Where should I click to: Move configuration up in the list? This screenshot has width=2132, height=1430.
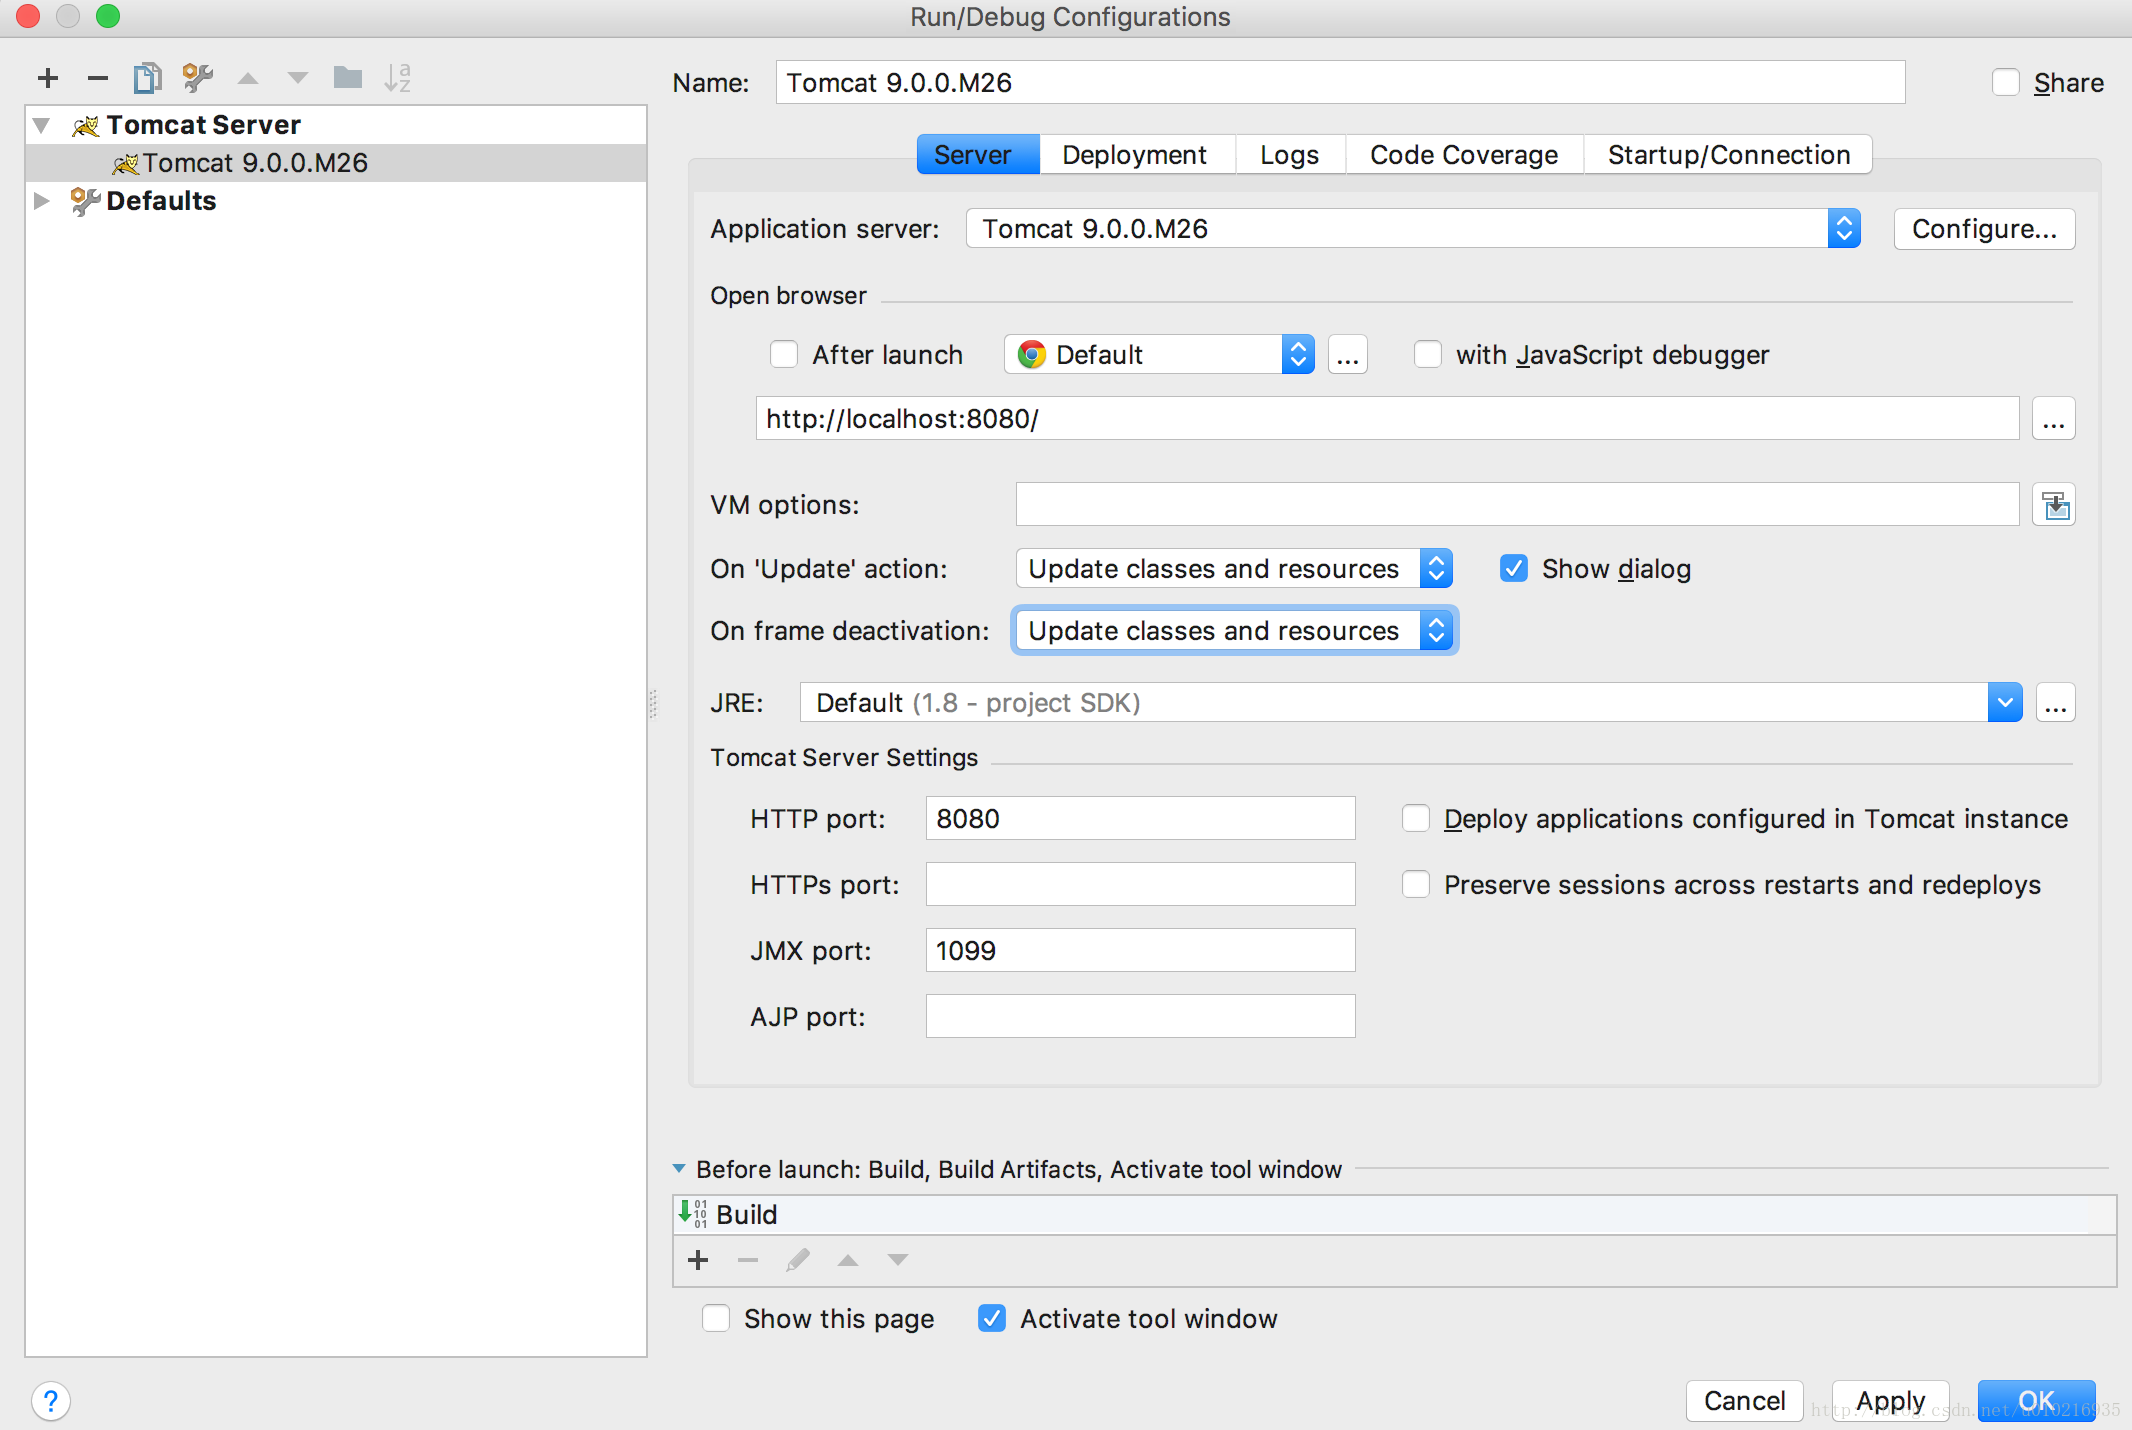click(248, 78)
